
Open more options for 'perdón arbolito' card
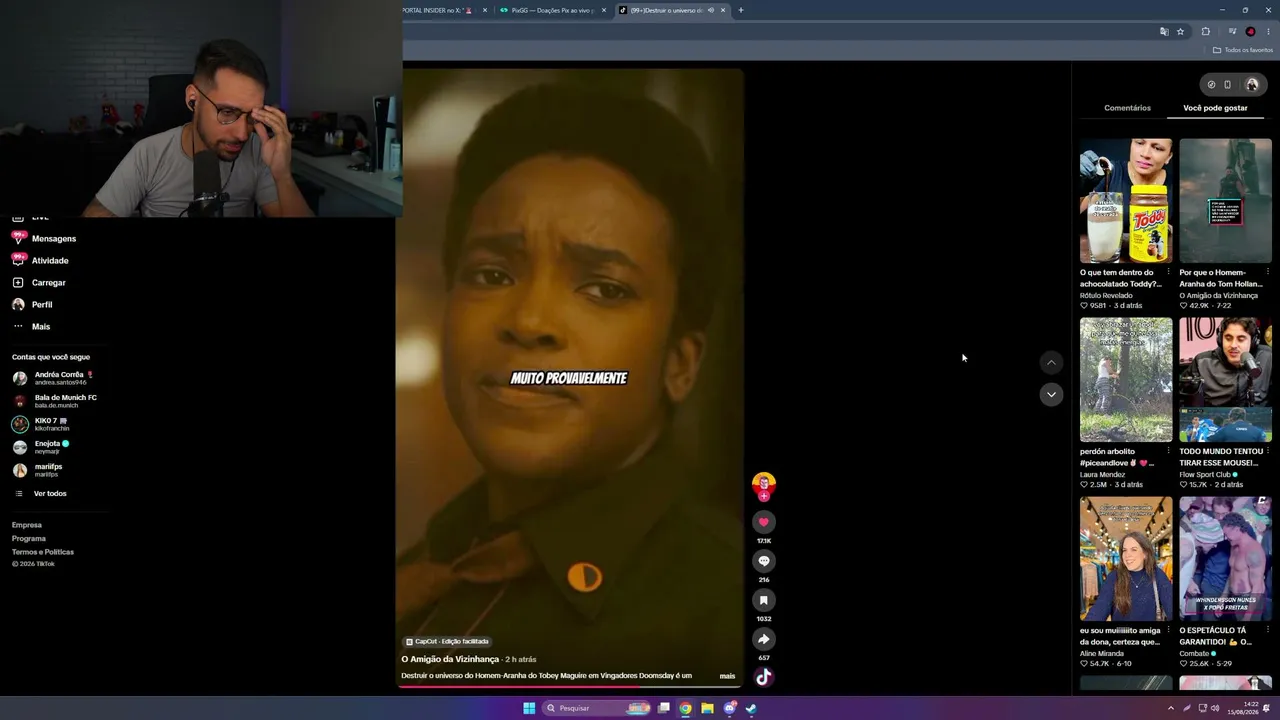1168,451
